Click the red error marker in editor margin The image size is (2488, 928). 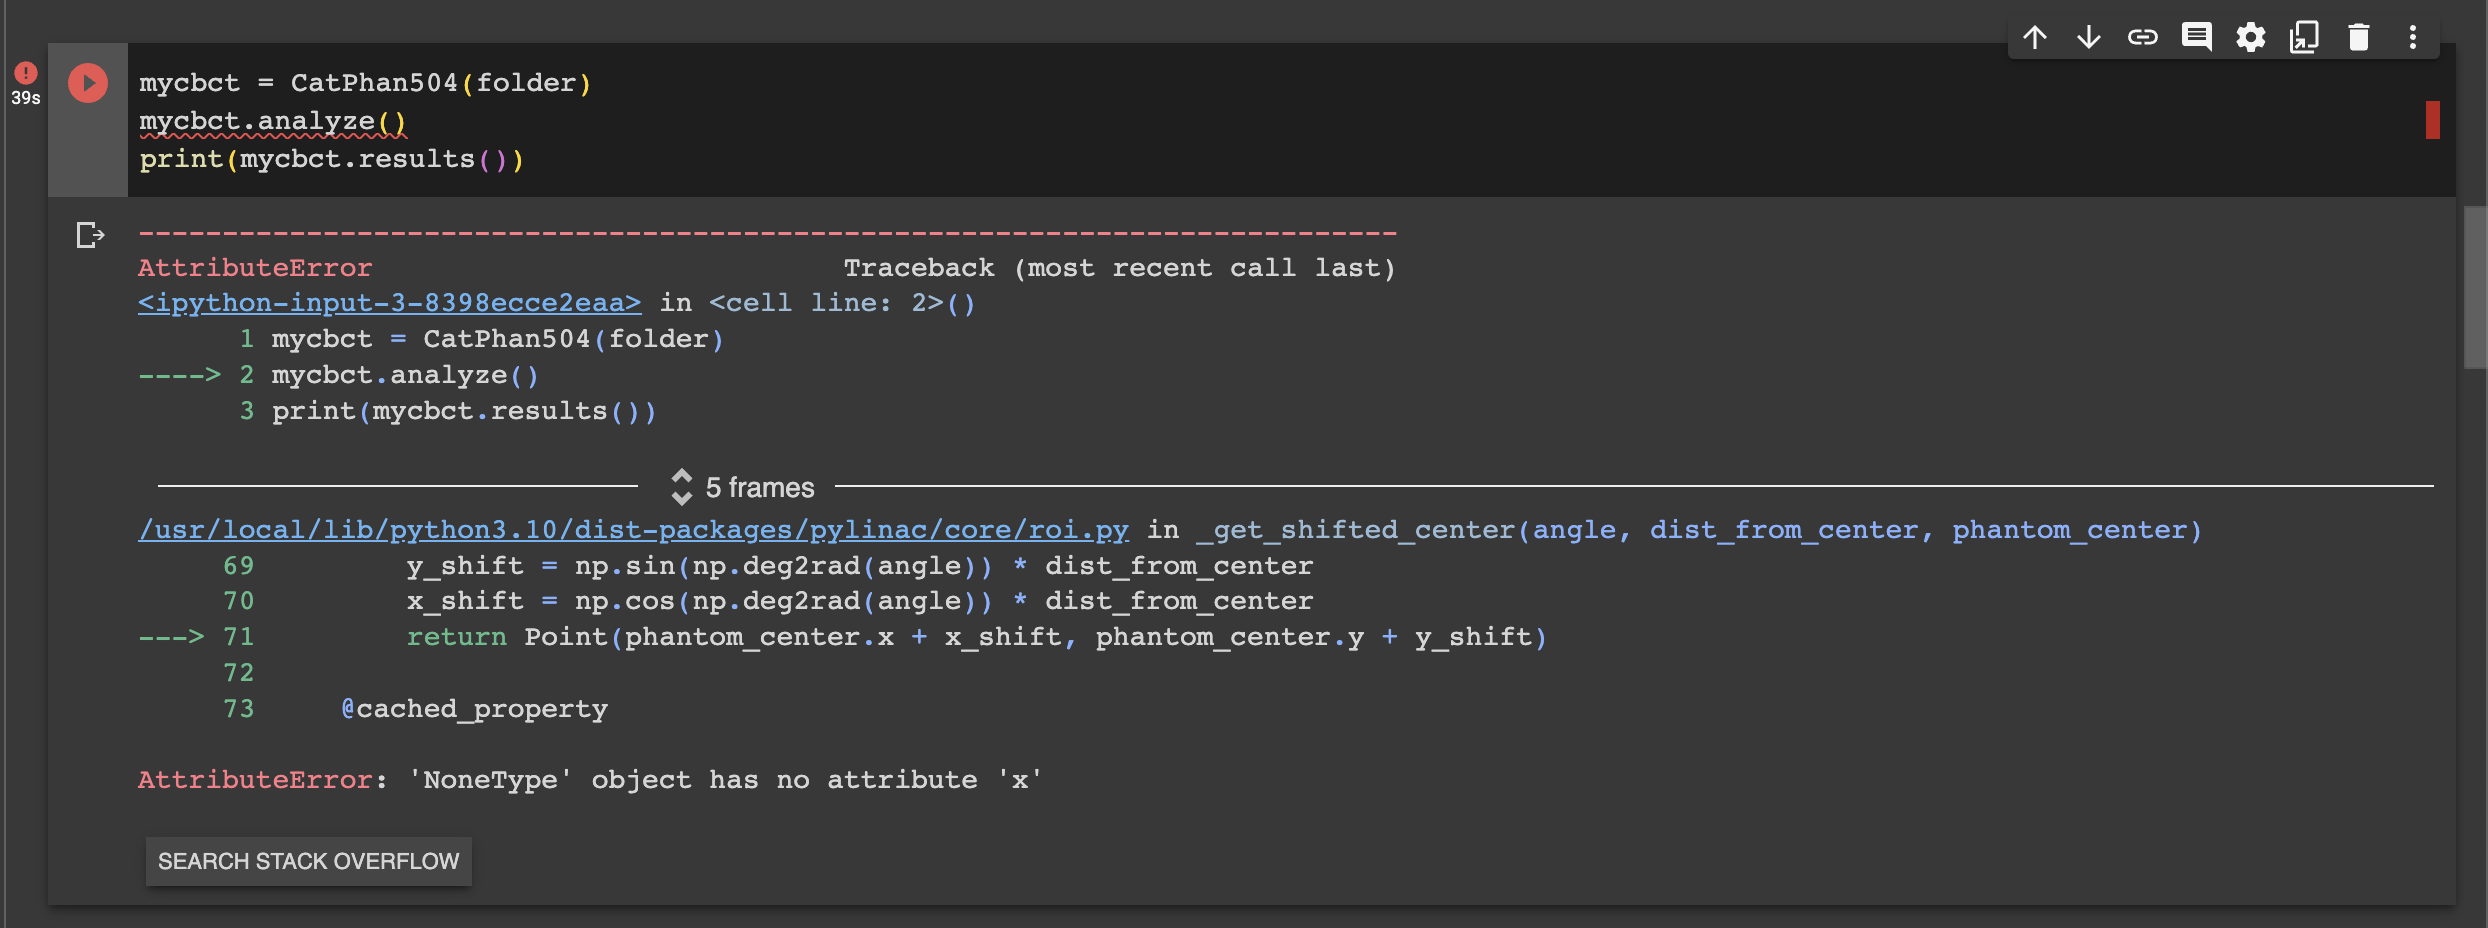tap(2433, 120)
